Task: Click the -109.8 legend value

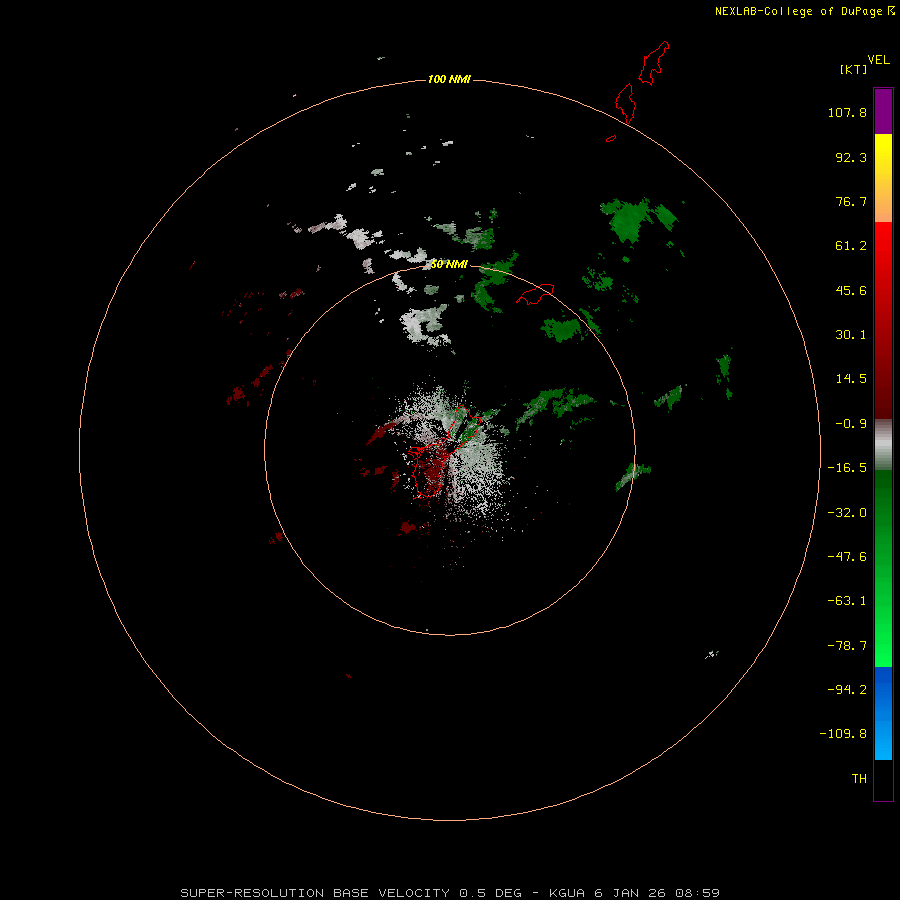Action: pos(843,734)
